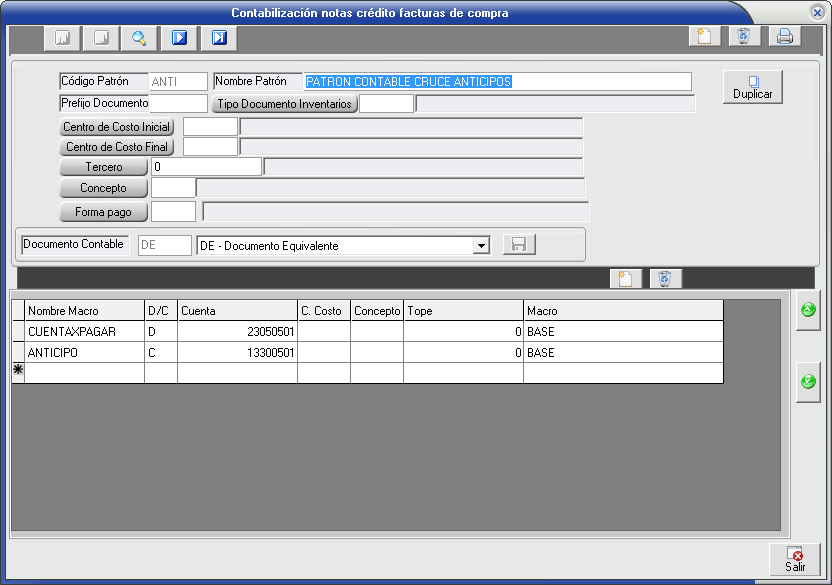The width and height of the screenshot is (832, 585).
Task: Open Tipo Documento Inventarios lookup
Action: [x=283, y=104]
